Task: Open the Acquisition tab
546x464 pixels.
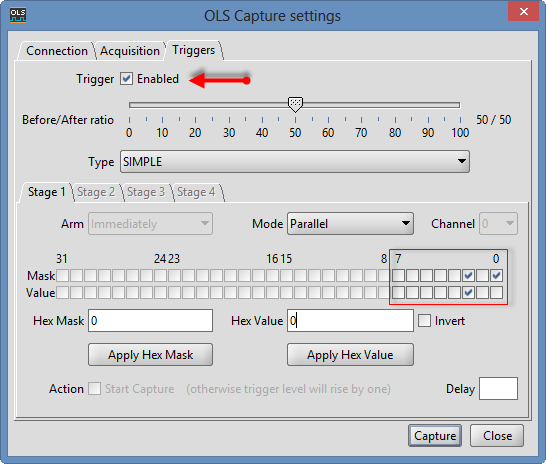Action: 130,51
